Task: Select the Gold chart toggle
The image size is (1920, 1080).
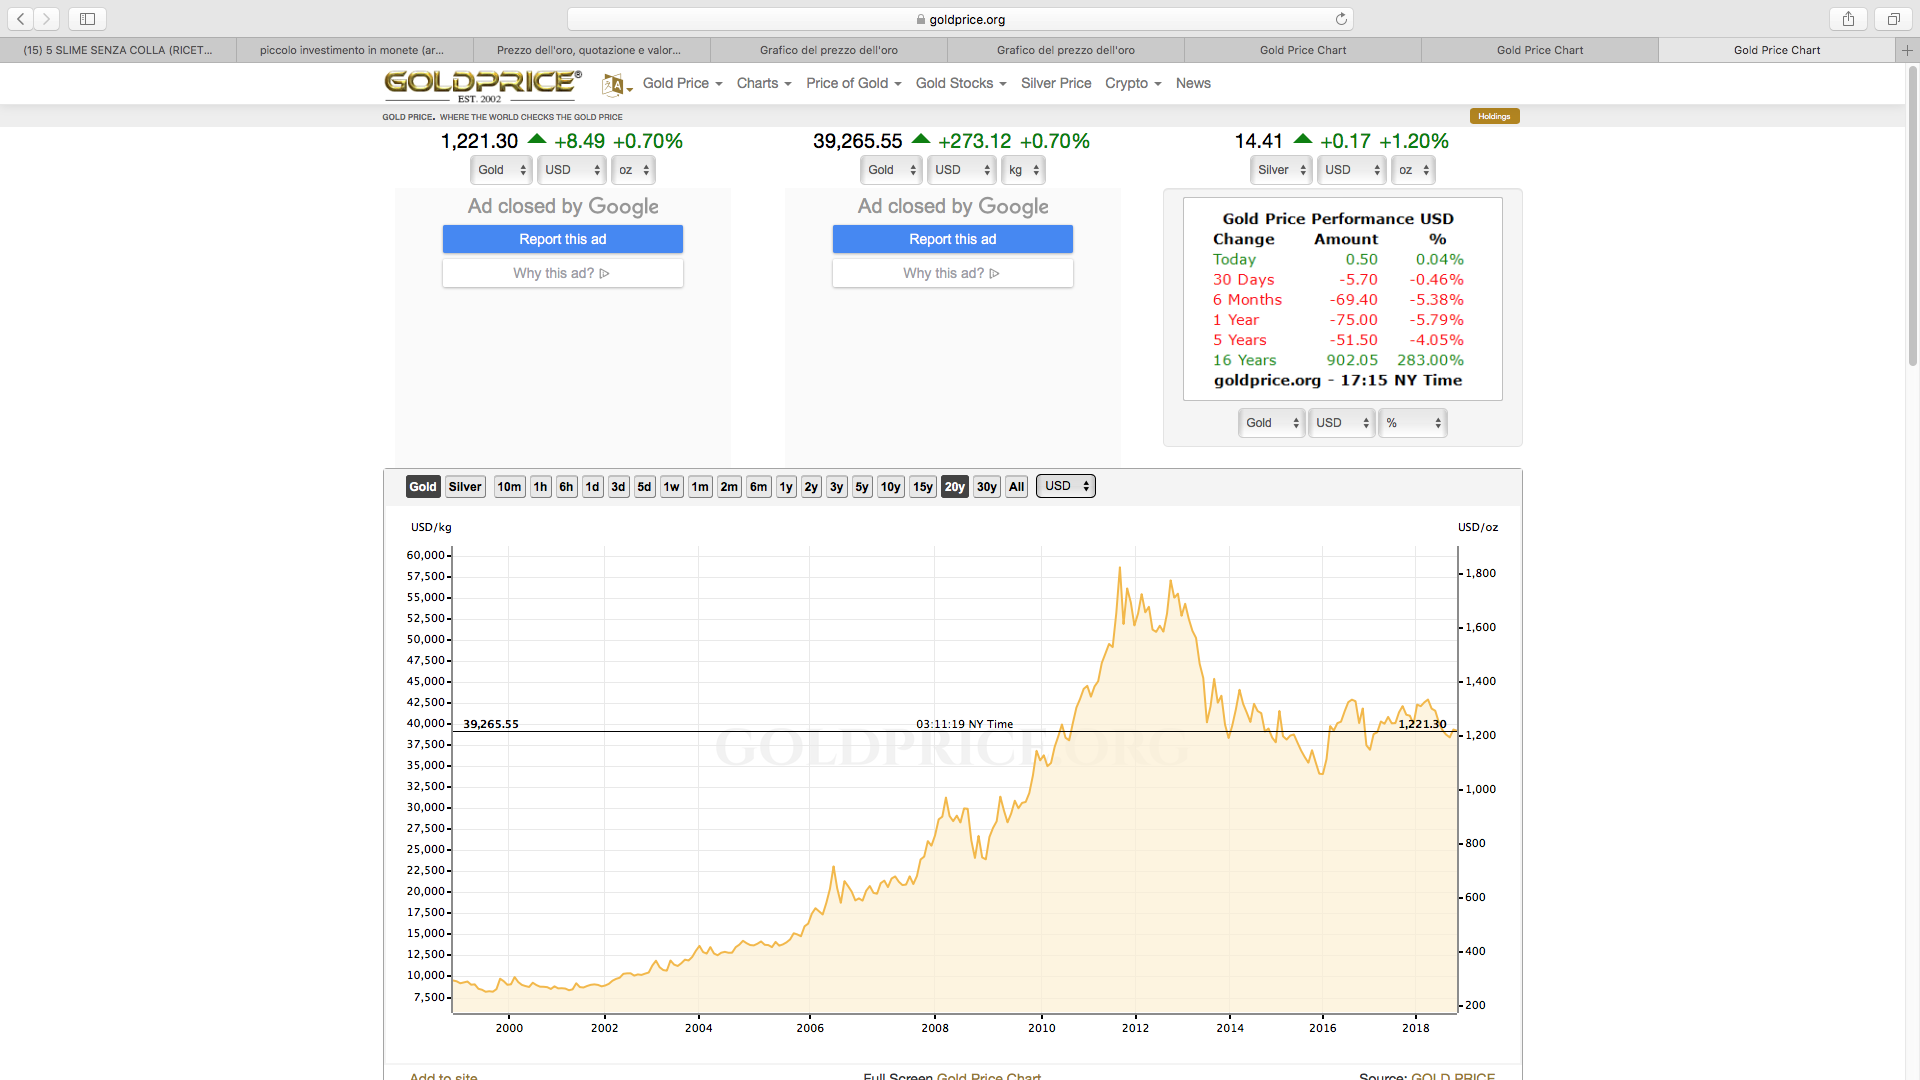Action: point(423,487)
